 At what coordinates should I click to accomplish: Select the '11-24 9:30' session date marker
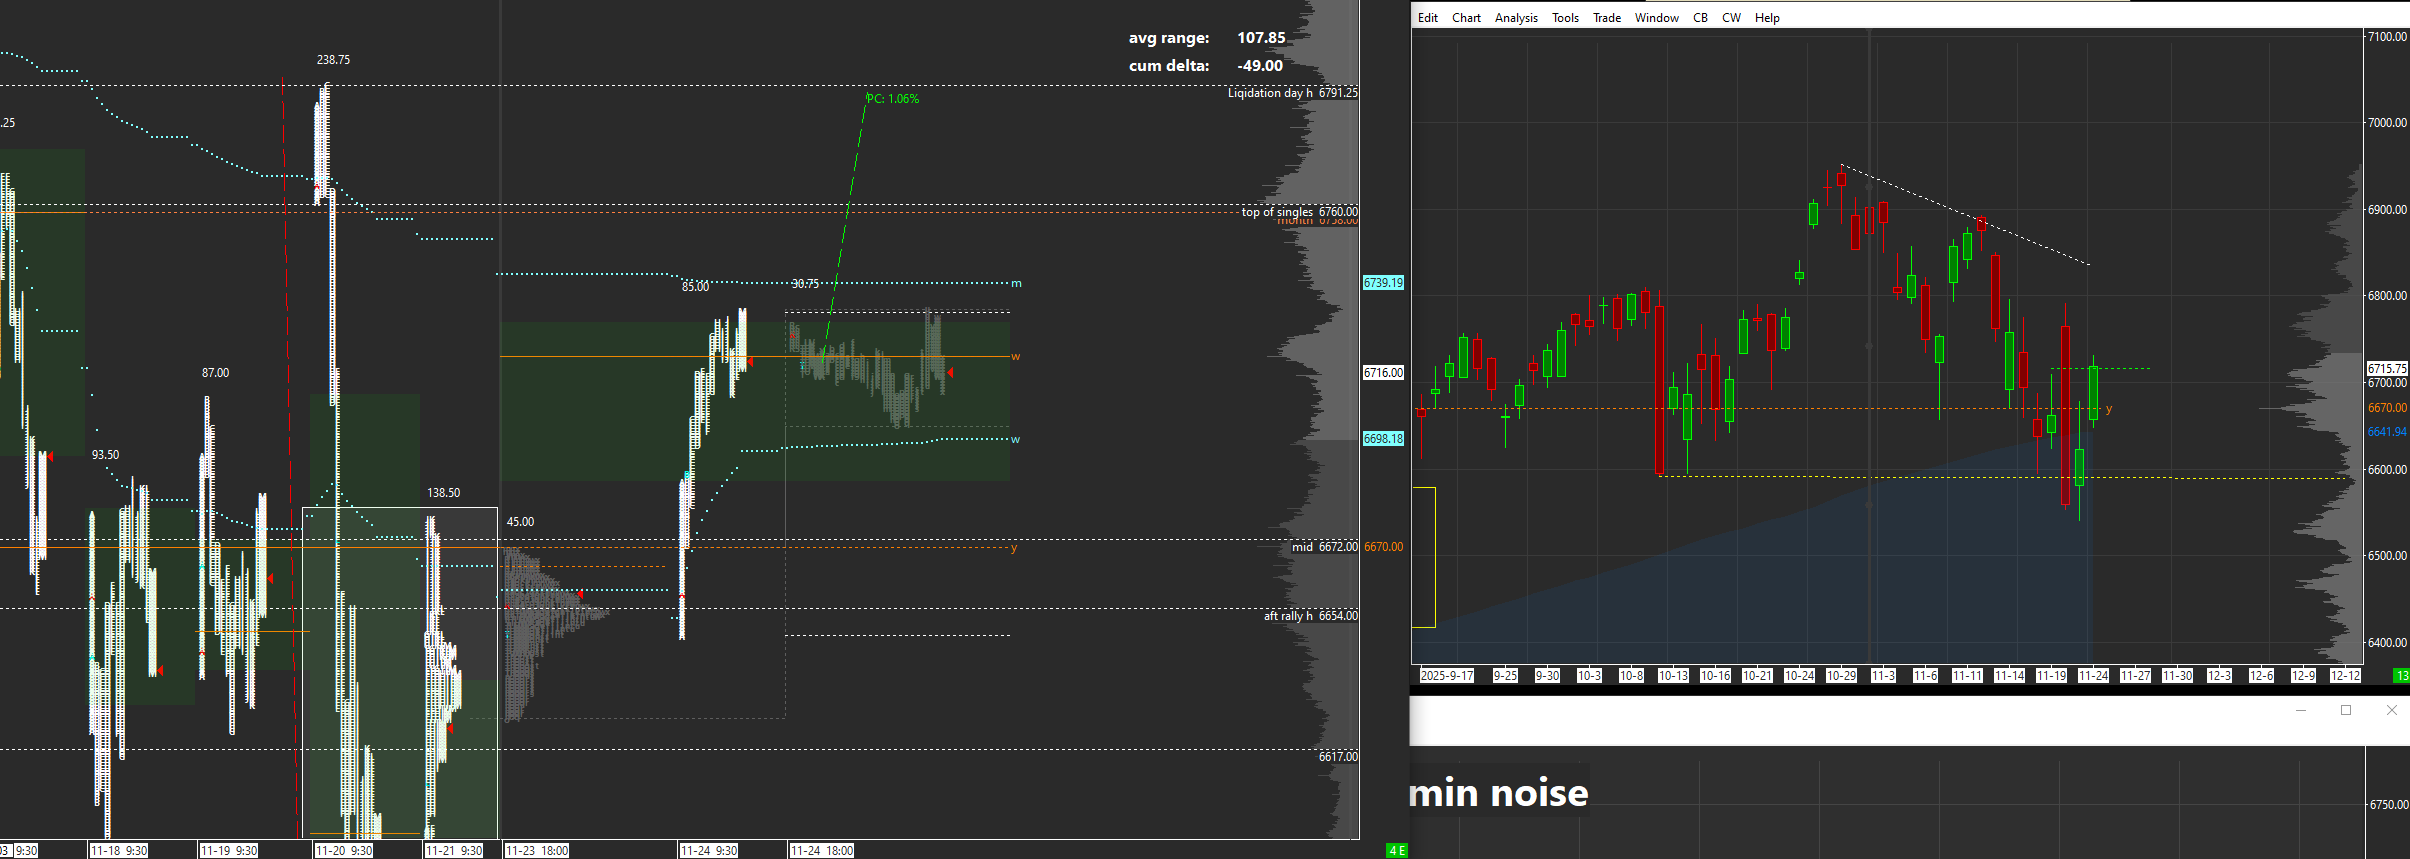pyautogui.click(x=709, y=851)
